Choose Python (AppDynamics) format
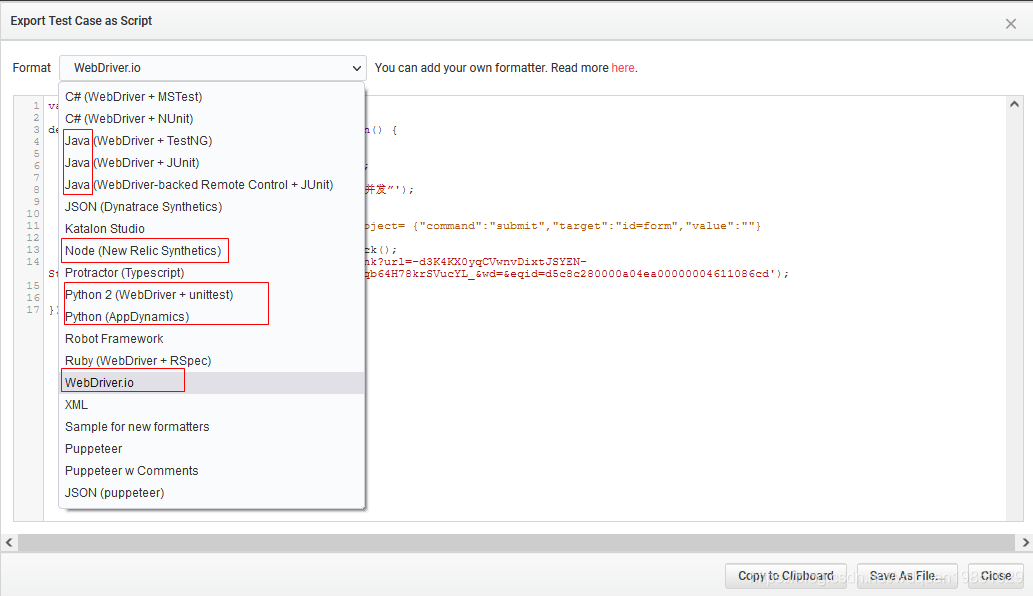Viewport: 1033px width, 596px height. point(211,317)
